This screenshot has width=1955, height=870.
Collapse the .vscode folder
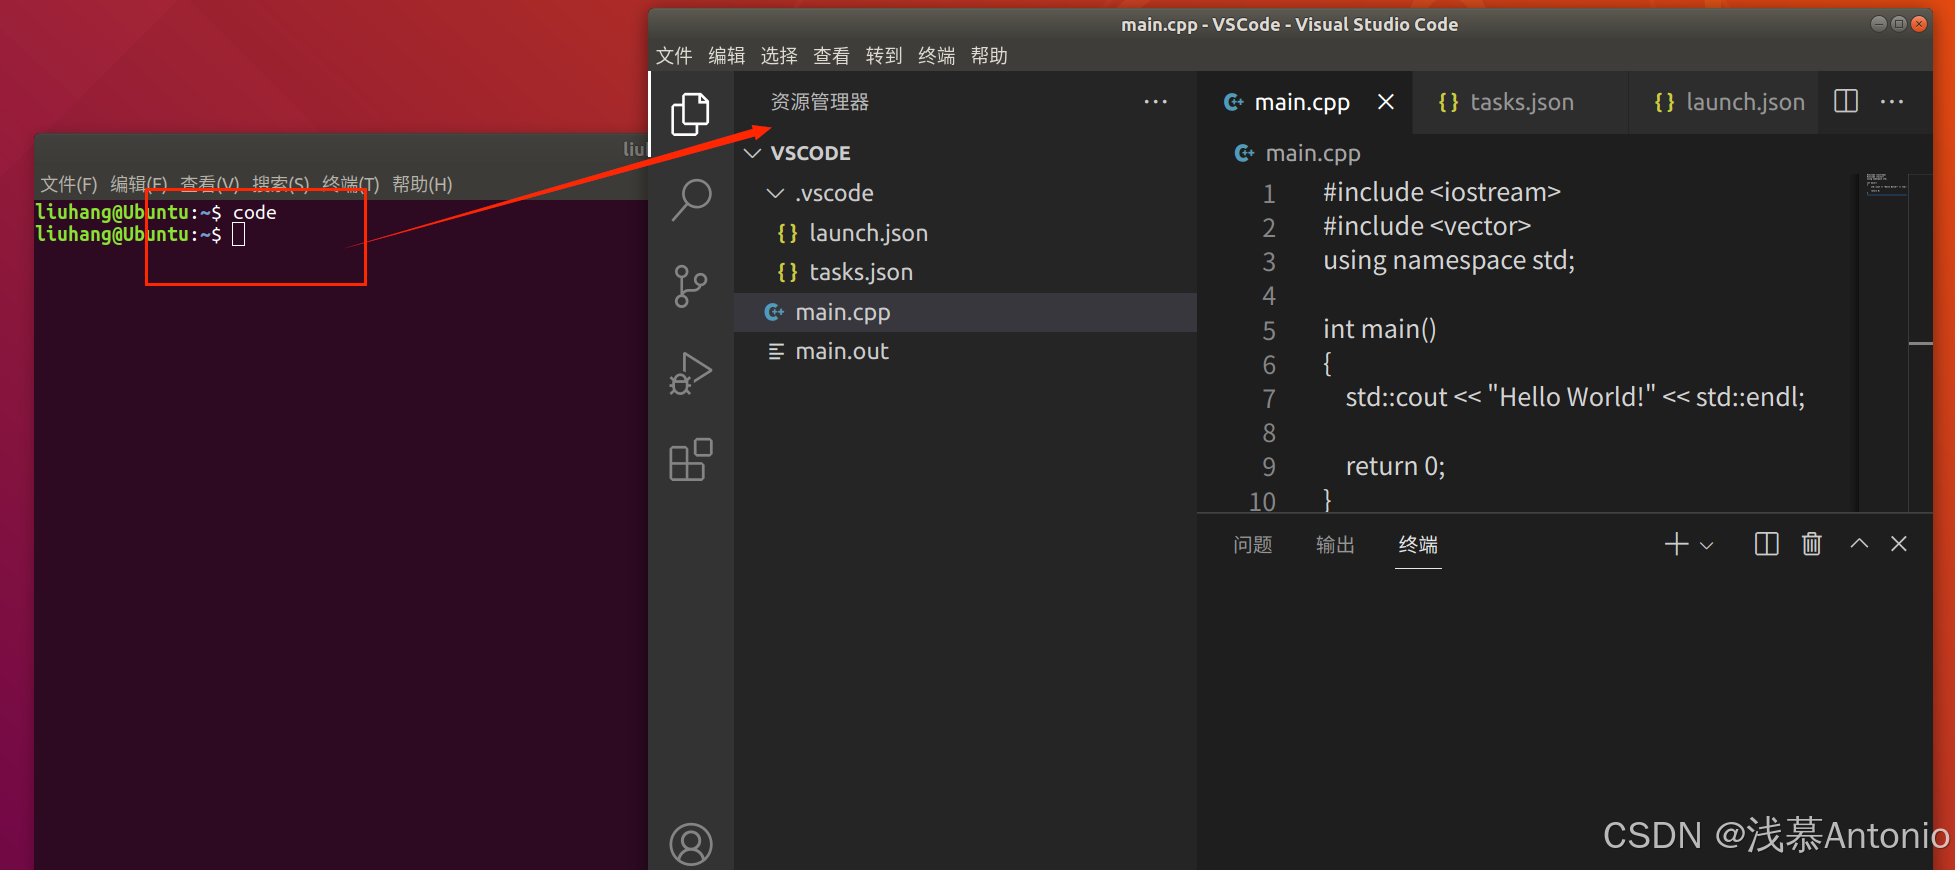click(965, 193)
